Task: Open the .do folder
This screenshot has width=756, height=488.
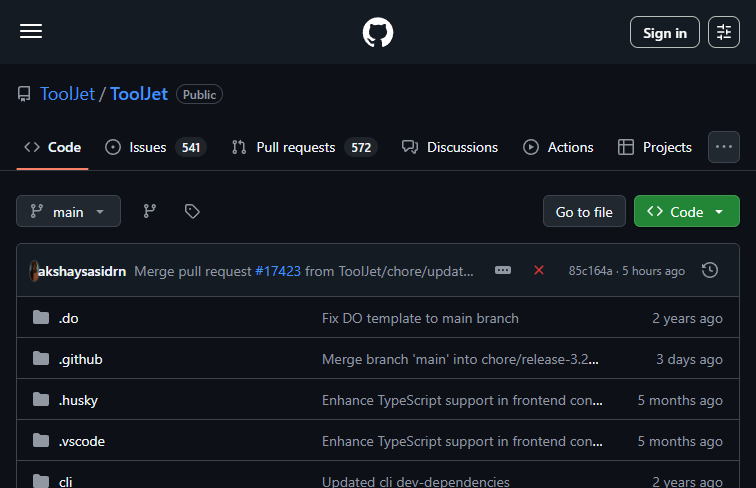Action: 68,318
